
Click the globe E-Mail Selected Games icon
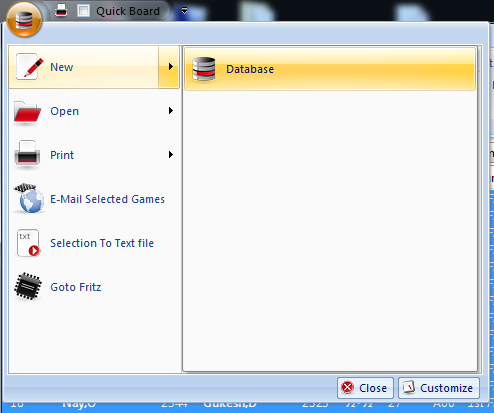pyautogui.click(x=29, y=198)
